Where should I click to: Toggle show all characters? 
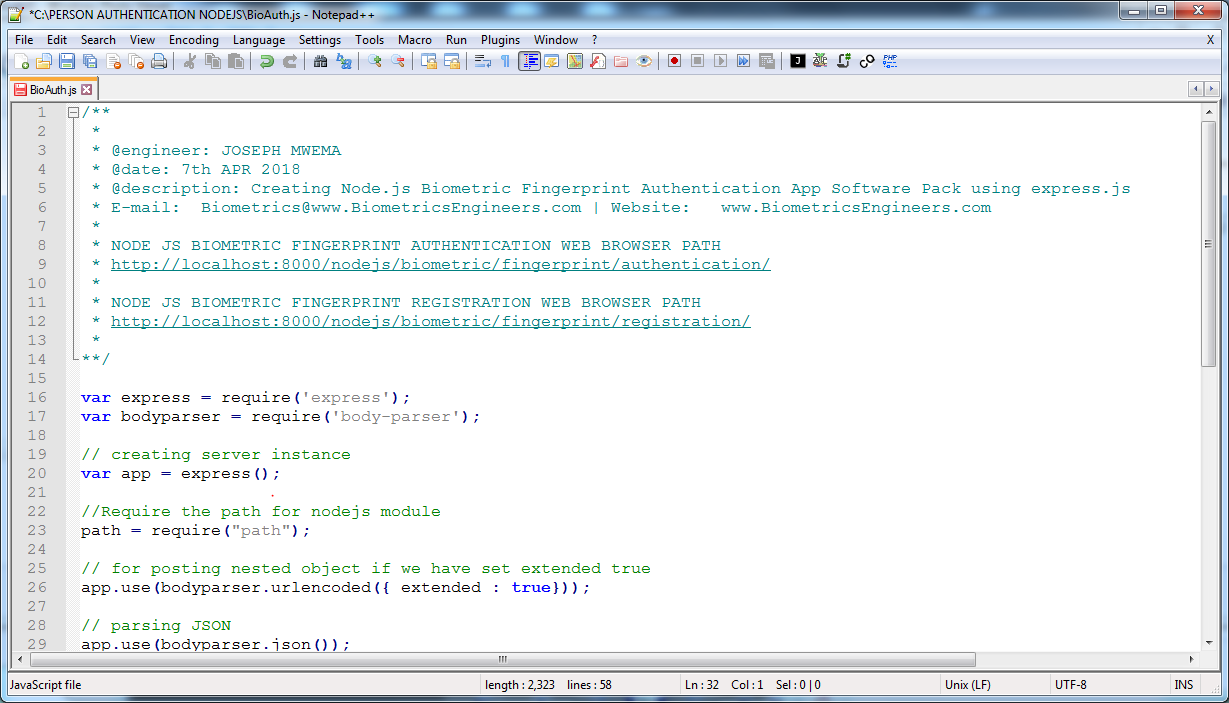coord(505,61)
